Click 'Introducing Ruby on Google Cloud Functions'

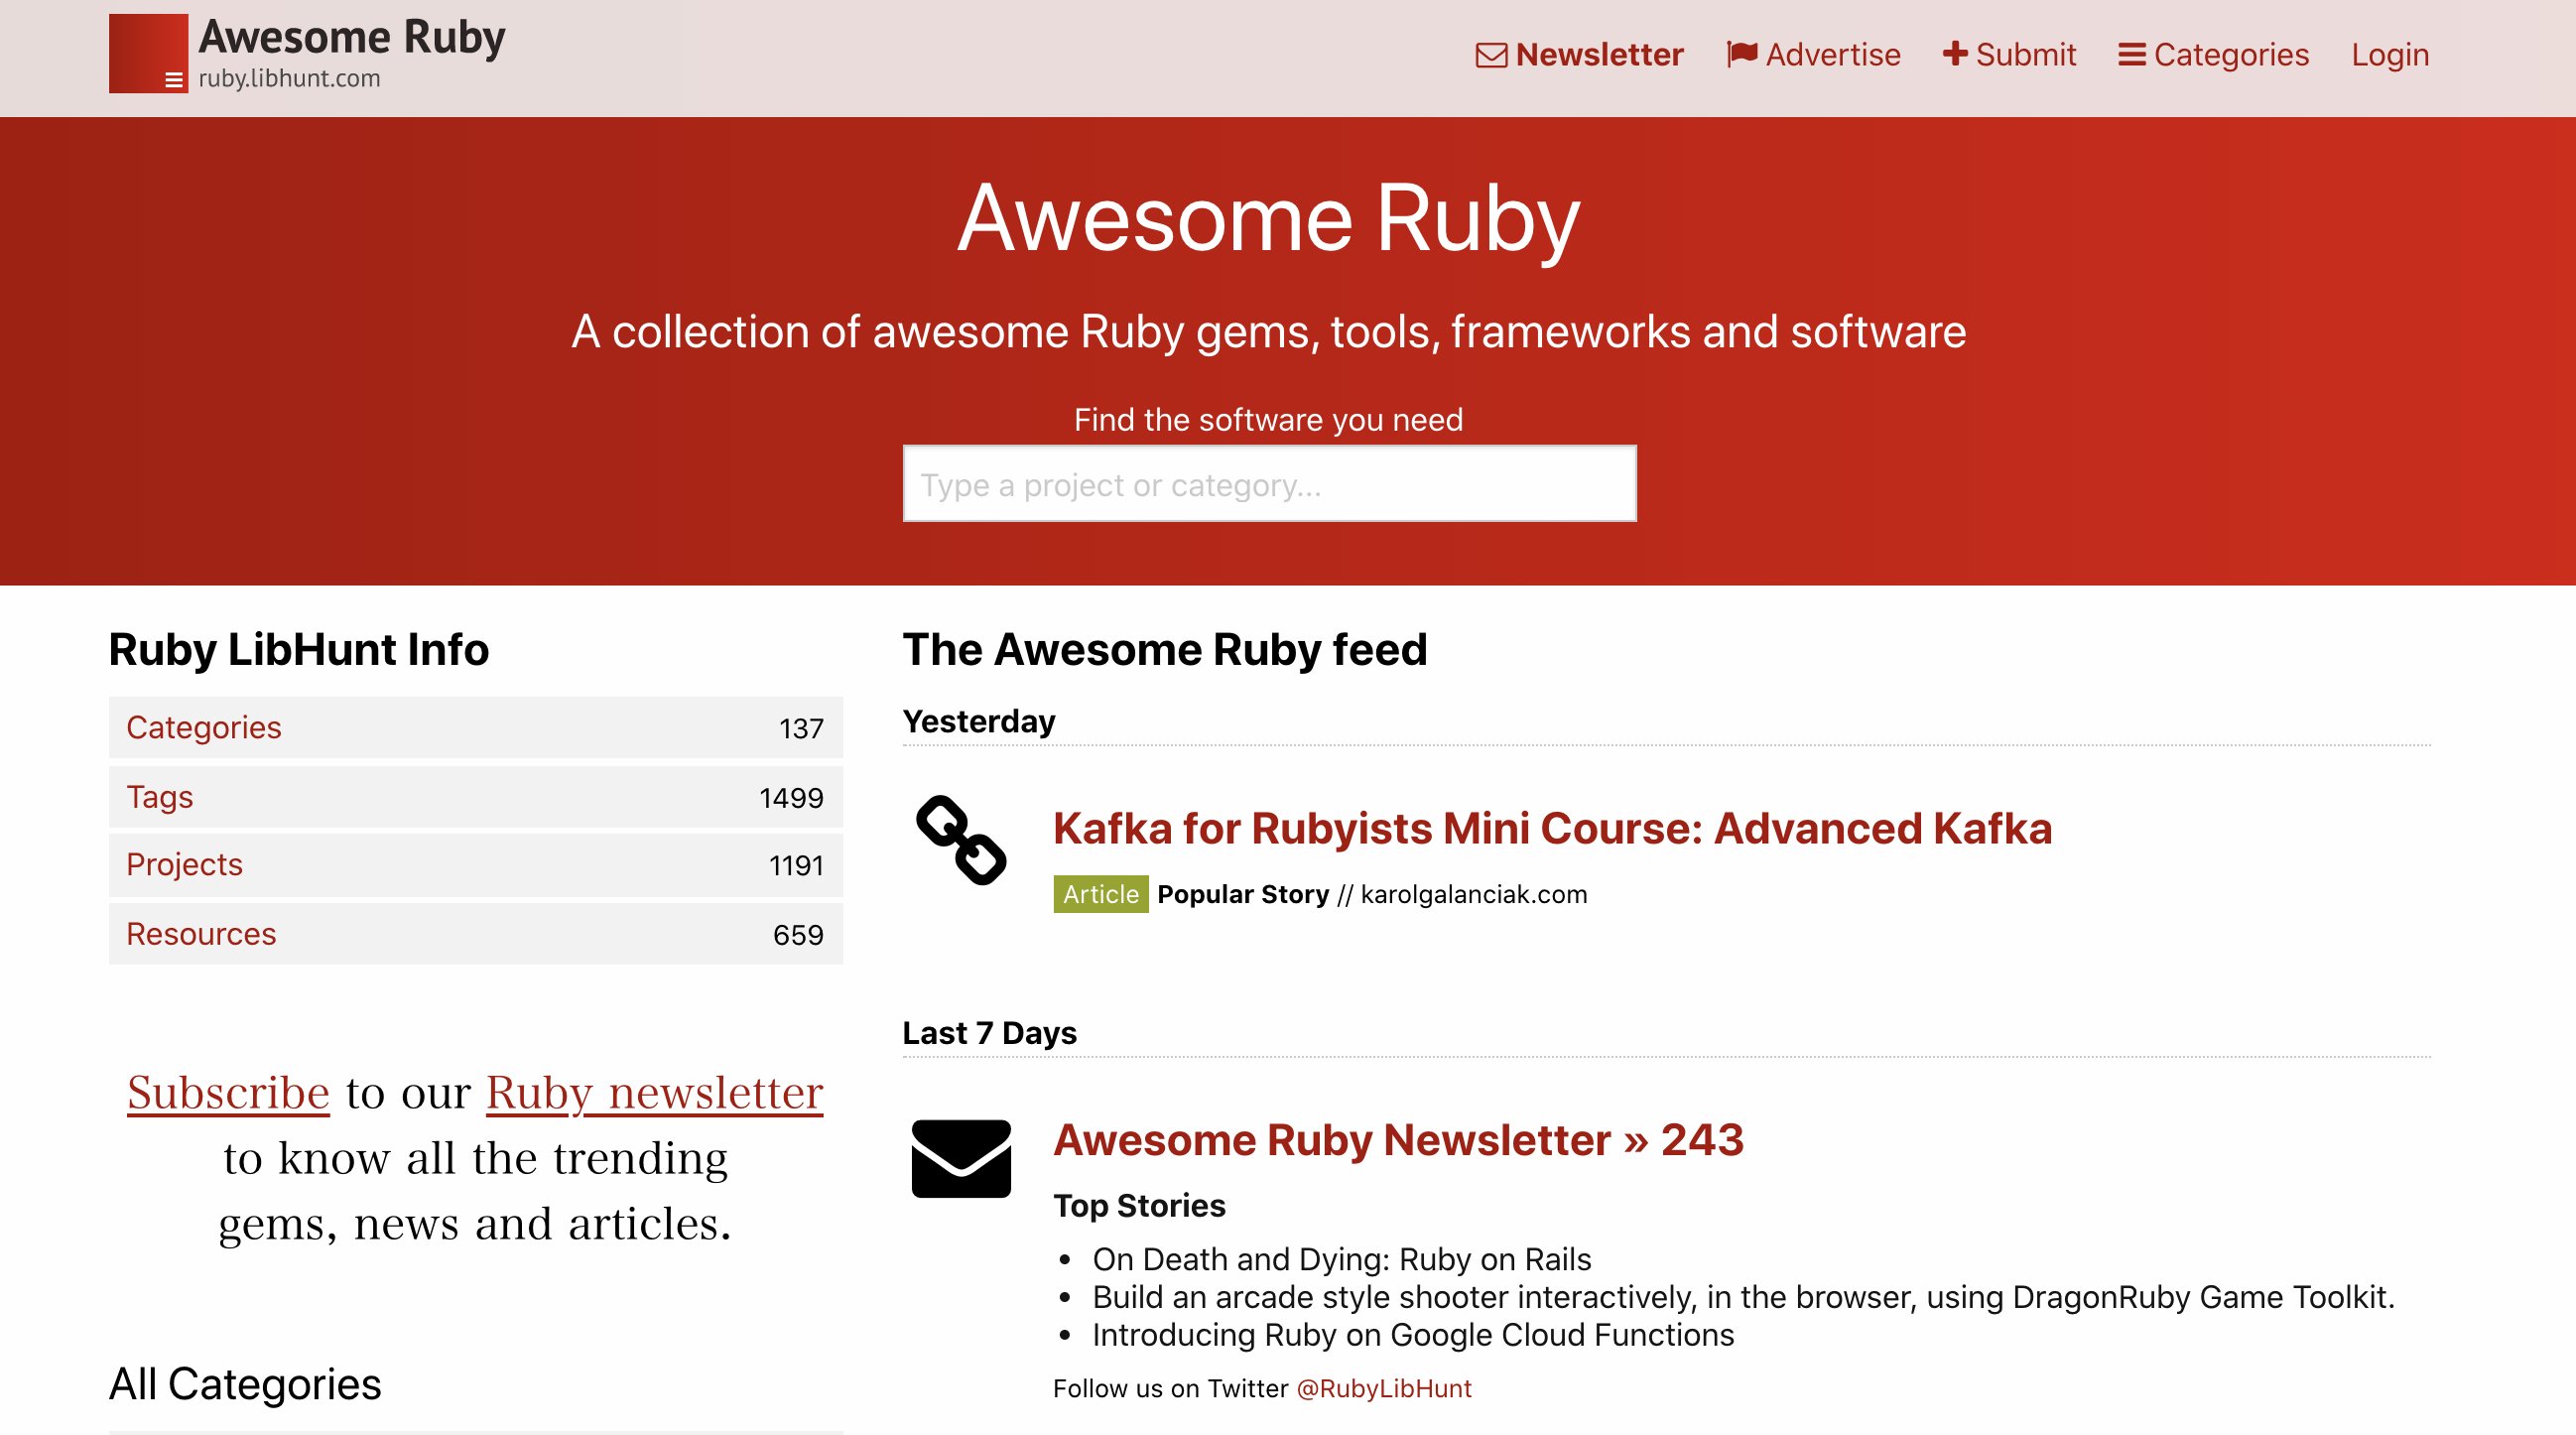(1413, 1335)
